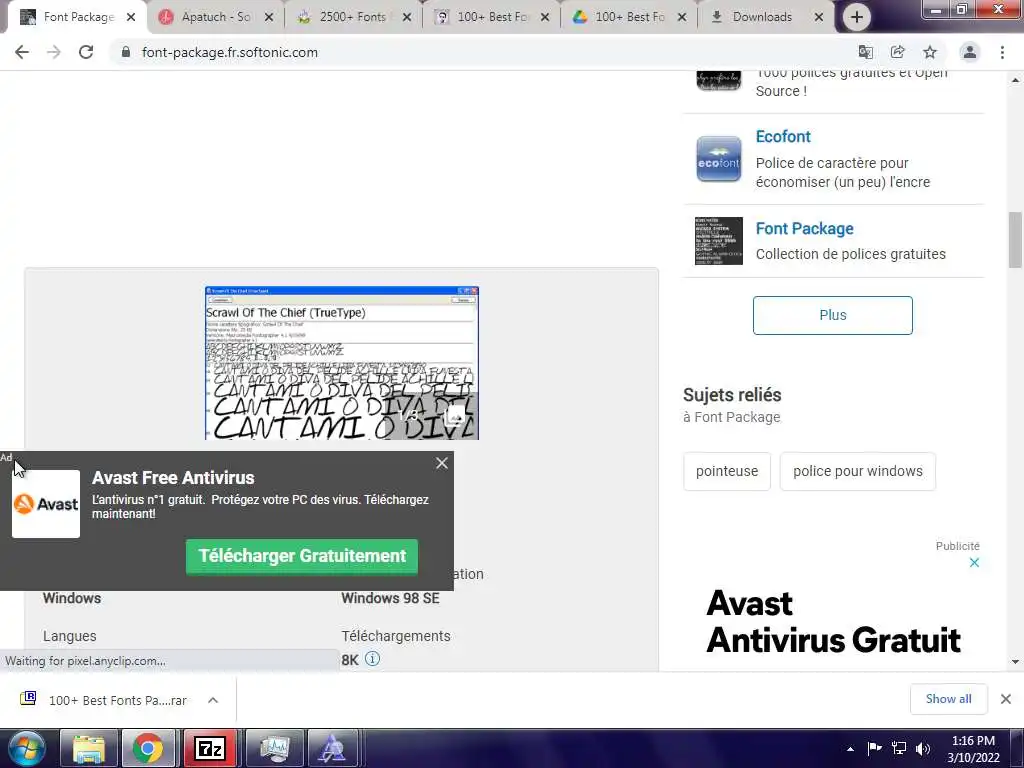Click the Chrome taskbar icon
The width and height of the screenshot is (1024, 768).
[148, 748]
